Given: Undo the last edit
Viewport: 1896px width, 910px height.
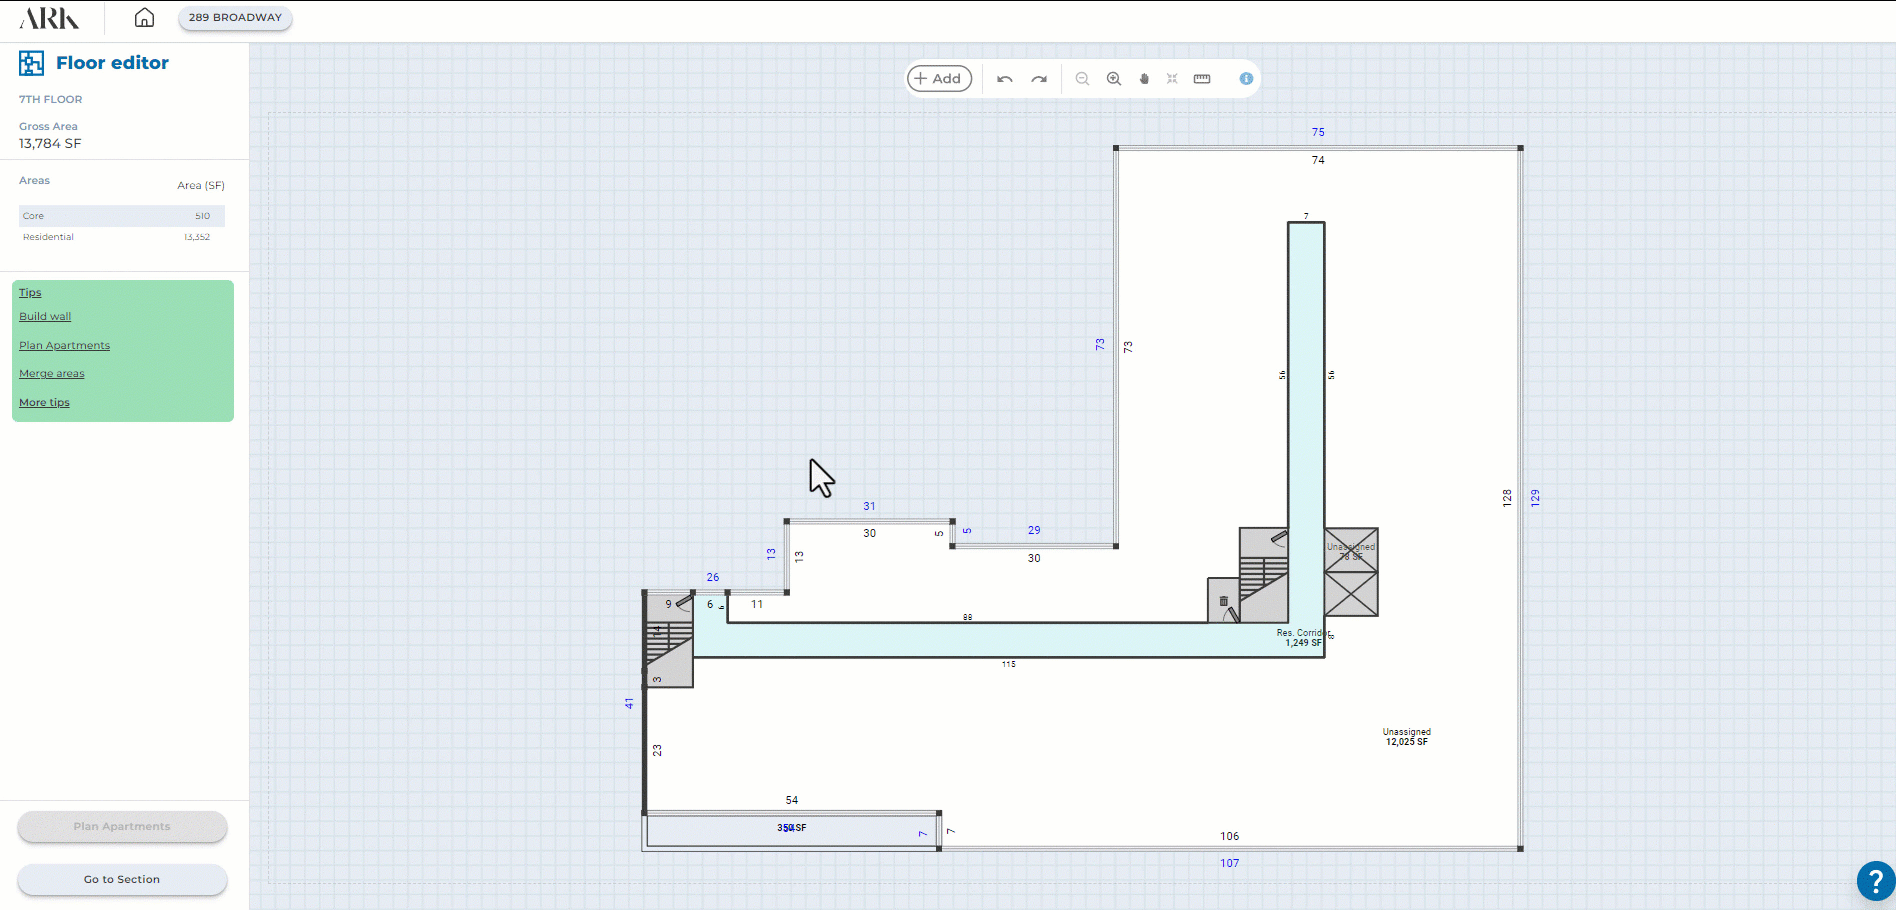Looking at the screenshot, I should (x=1005, y=79).
